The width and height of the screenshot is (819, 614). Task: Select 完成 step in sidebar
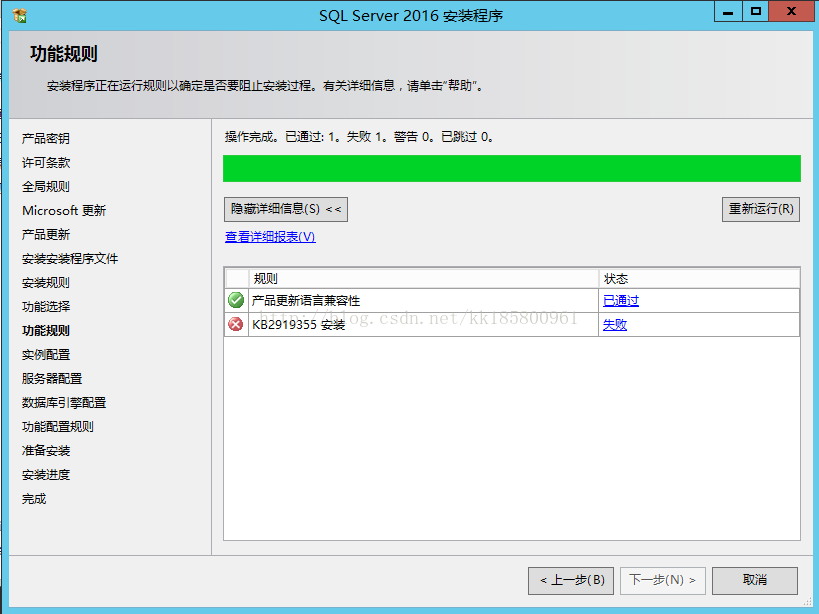point(34,499)
